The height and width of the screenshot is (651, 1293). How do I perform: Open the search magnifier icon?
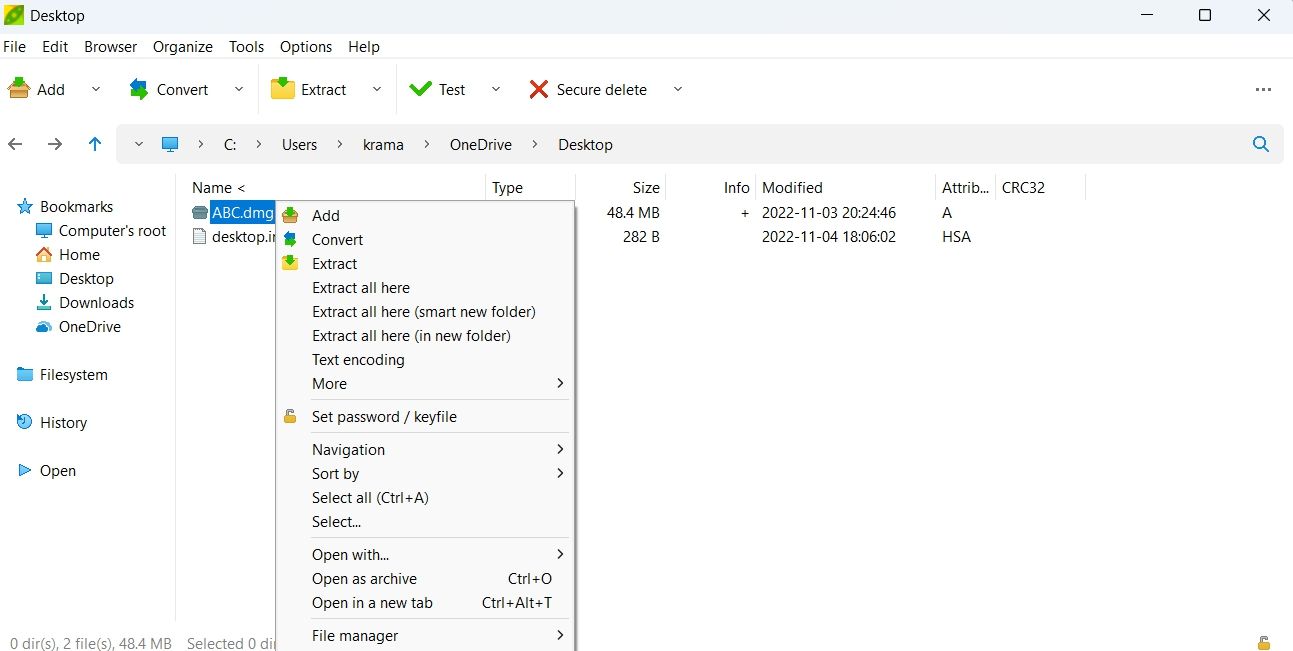point(1260,144)
